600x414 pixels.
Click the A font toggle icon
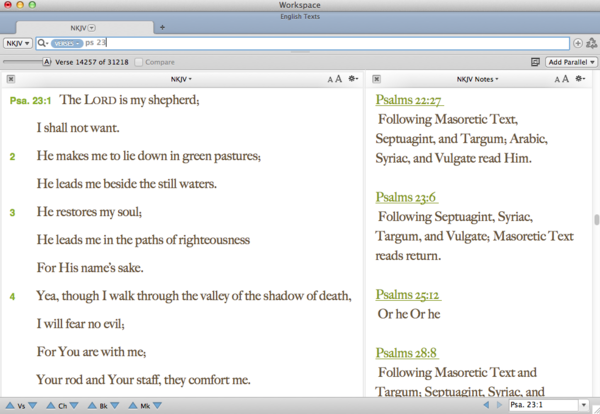pos(47,62)
